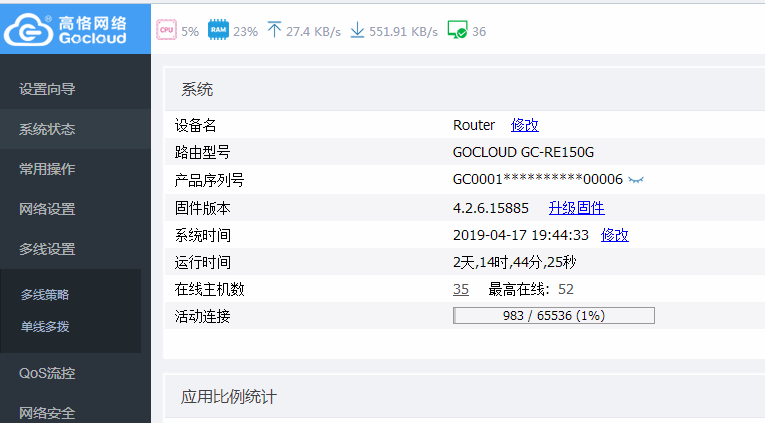
Task: Click the 系统时间 row label
Action: (202, 235)
